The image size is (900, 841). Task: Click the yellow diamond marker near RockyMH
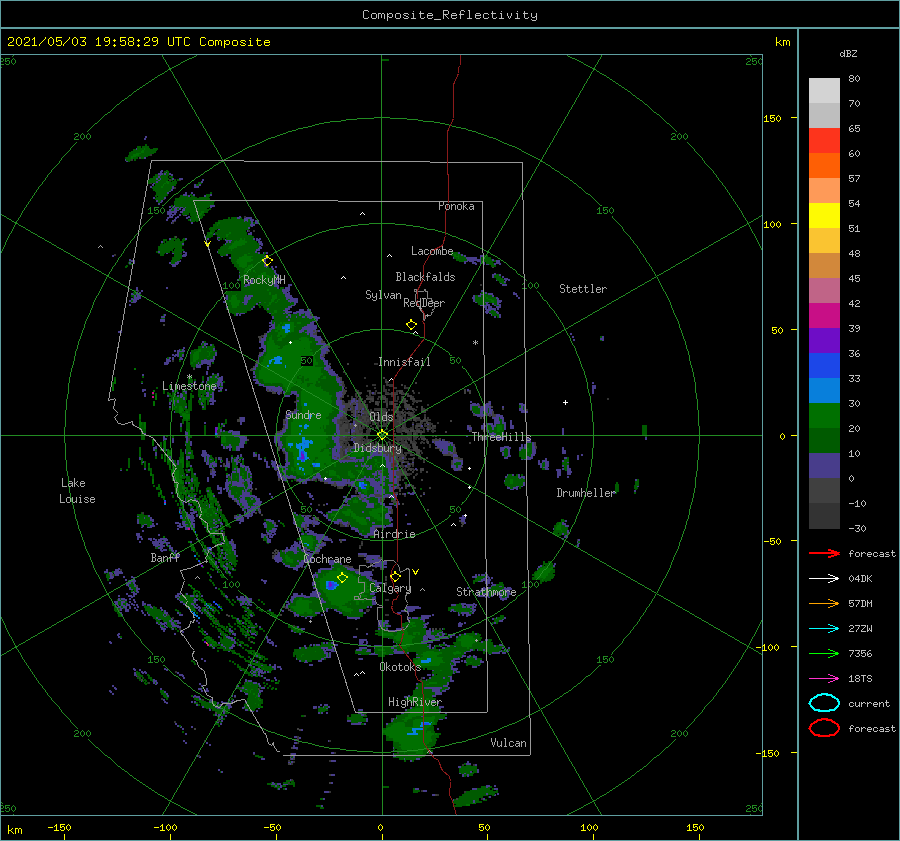(x=267, y=261)
